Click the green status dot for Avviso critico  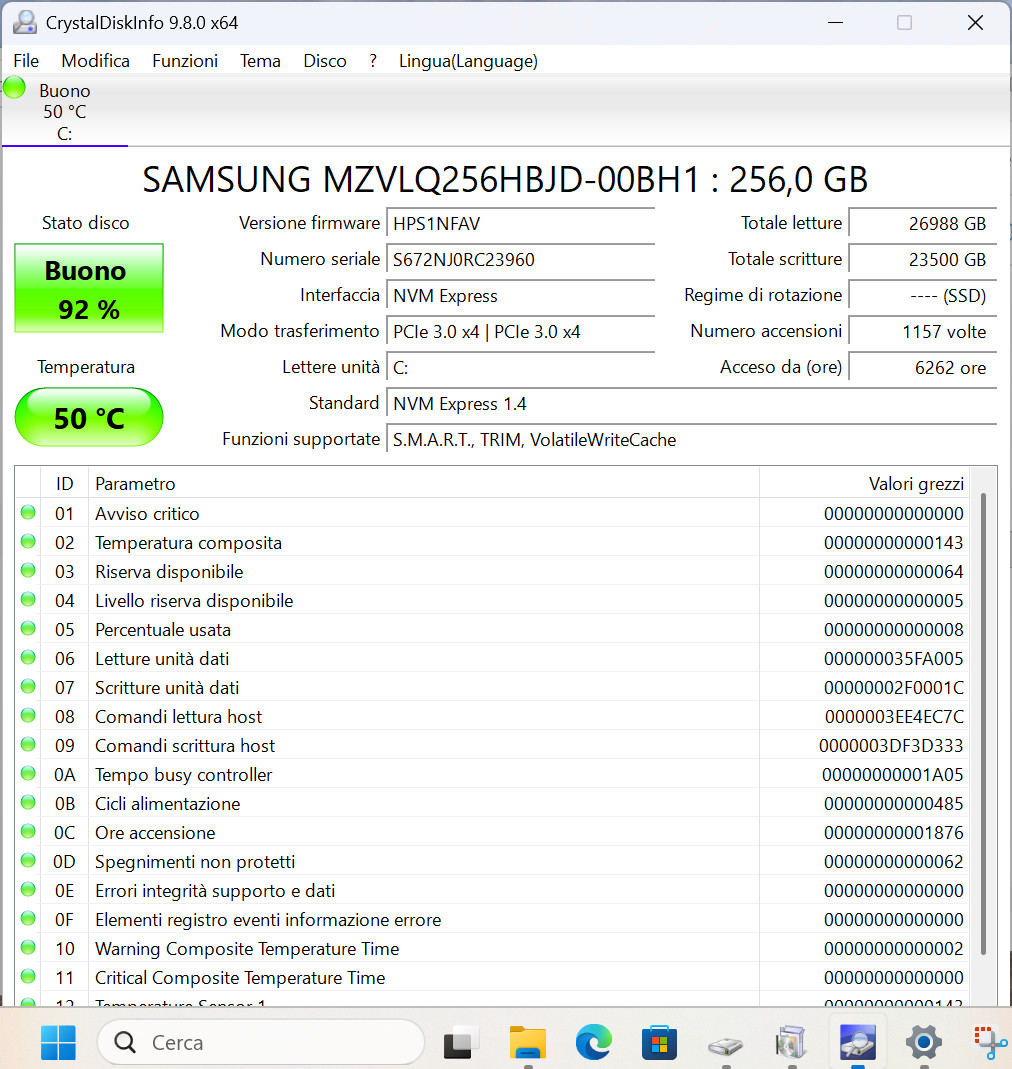pyautogui.click(x=28, y=512)
